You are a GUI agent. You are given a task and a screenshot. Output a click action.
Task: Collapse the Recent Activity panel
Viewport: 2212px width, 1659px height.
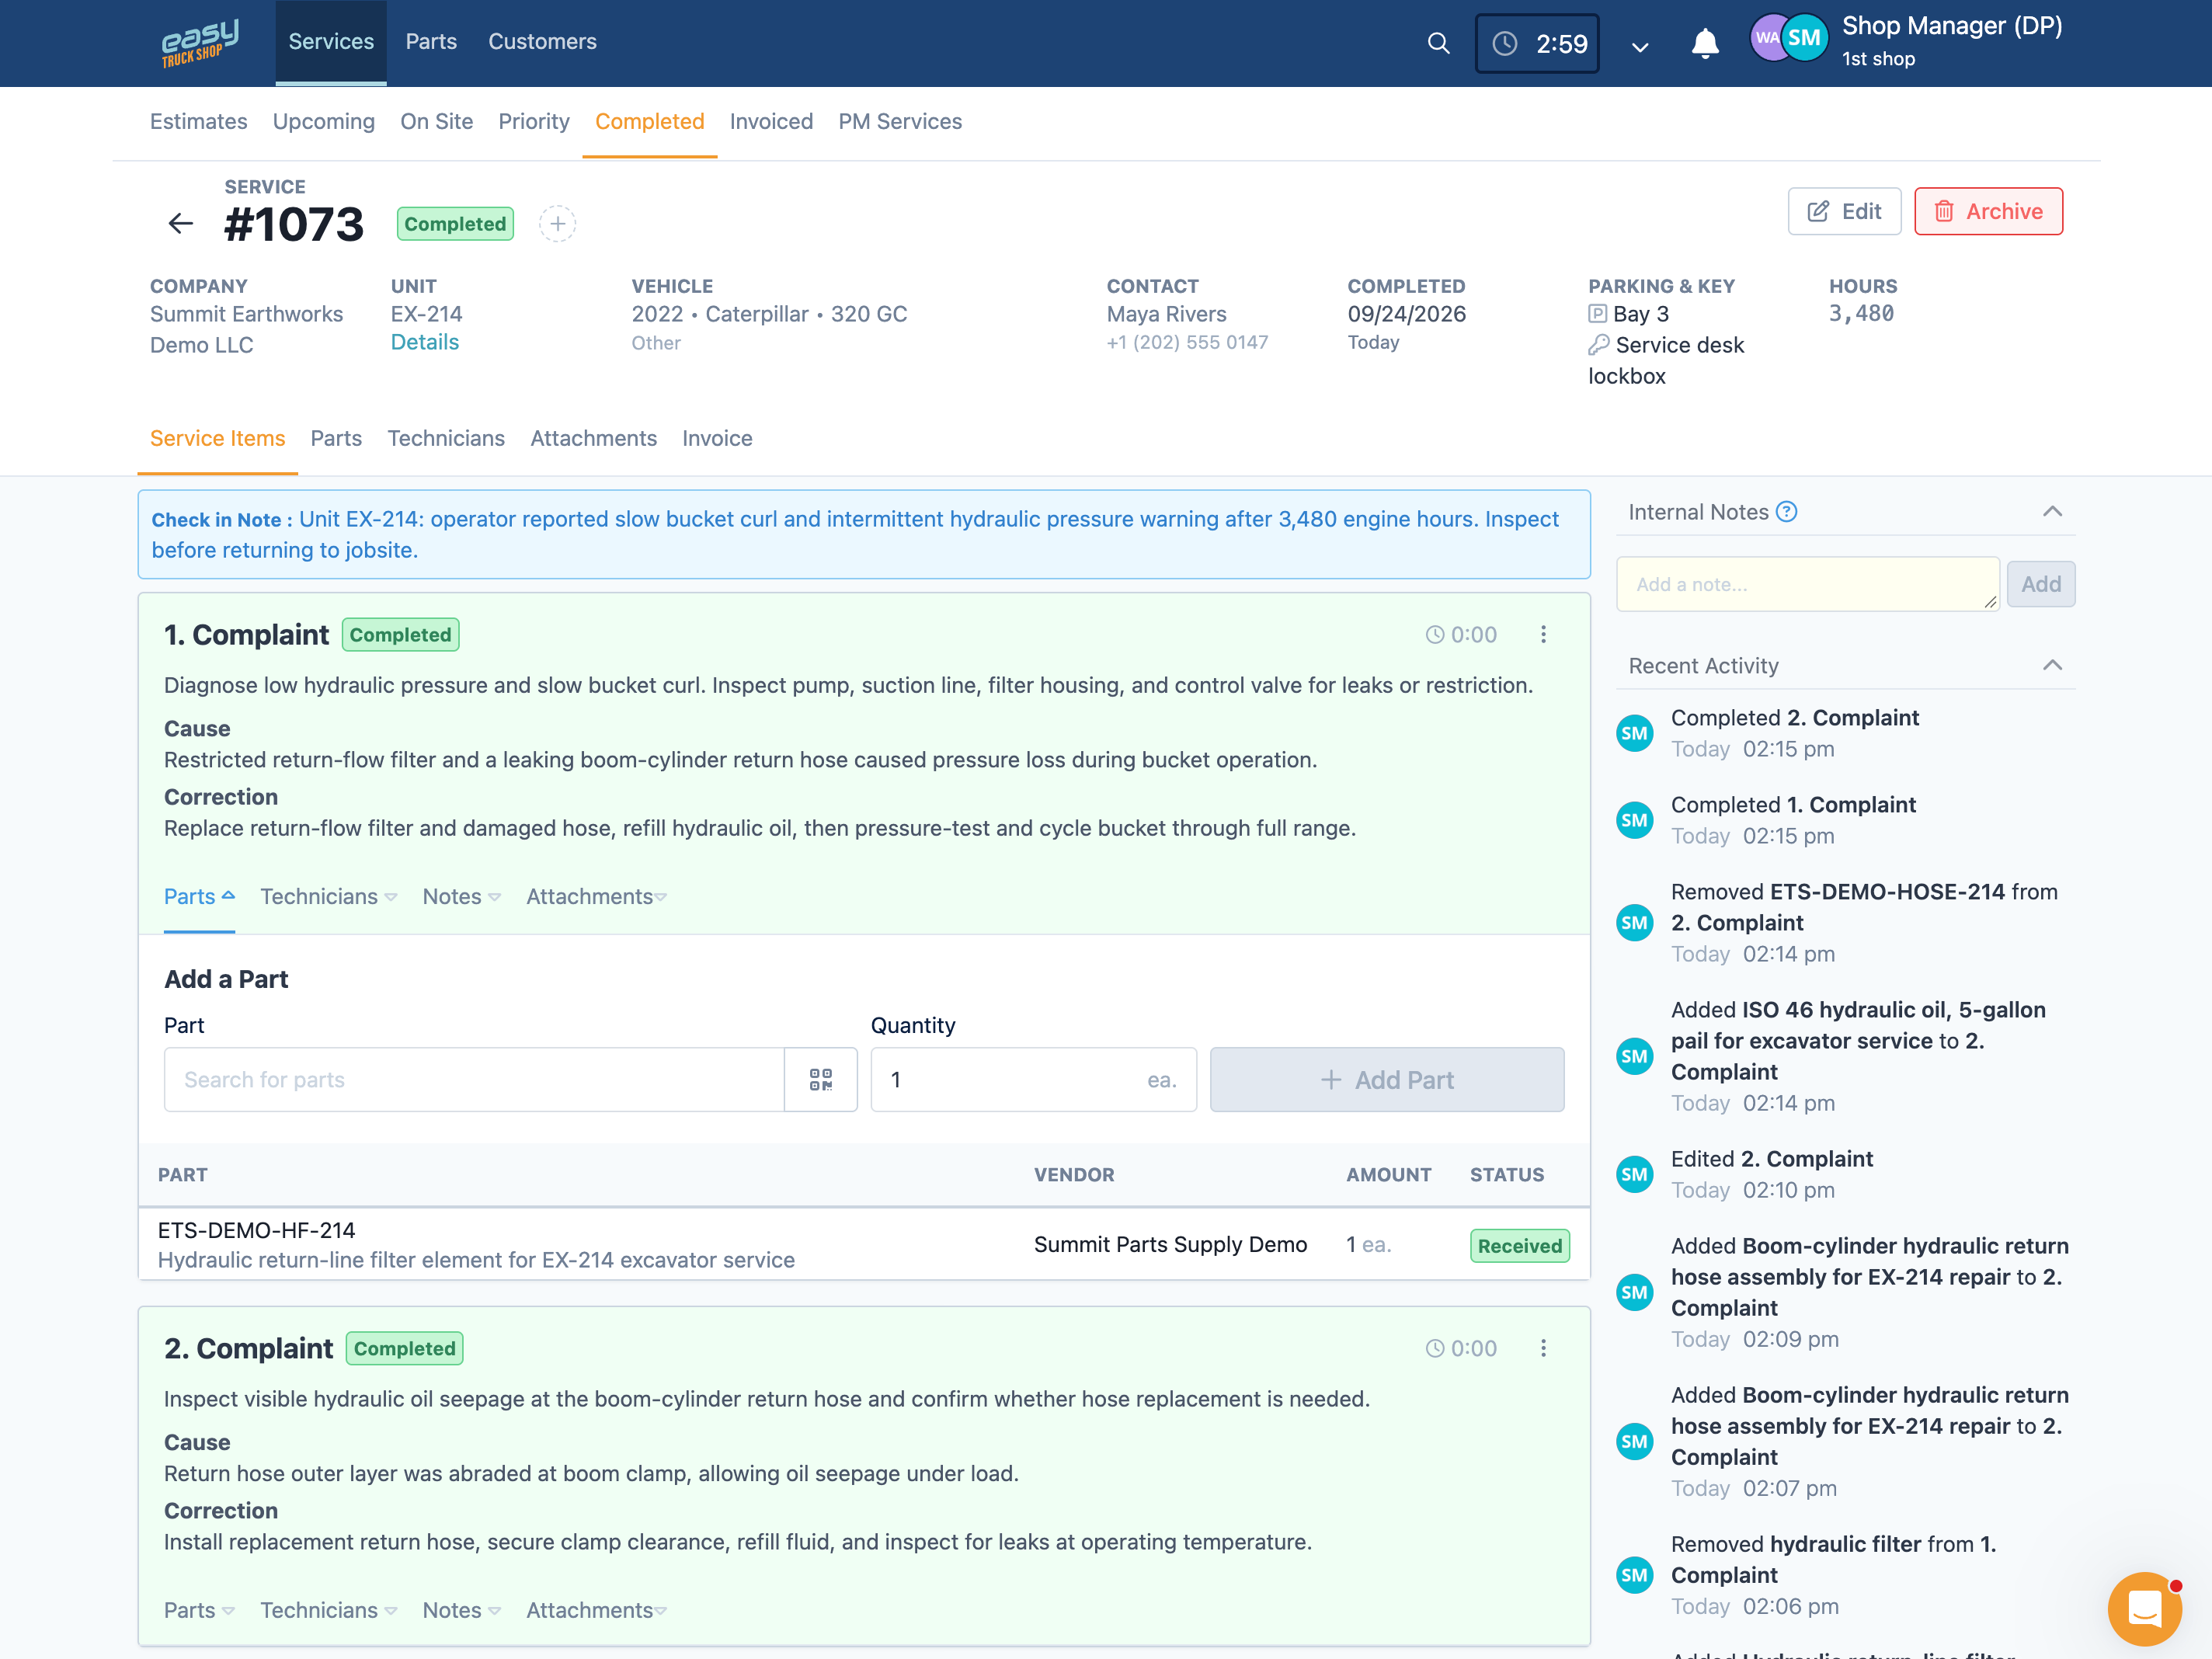(2052, 666)
